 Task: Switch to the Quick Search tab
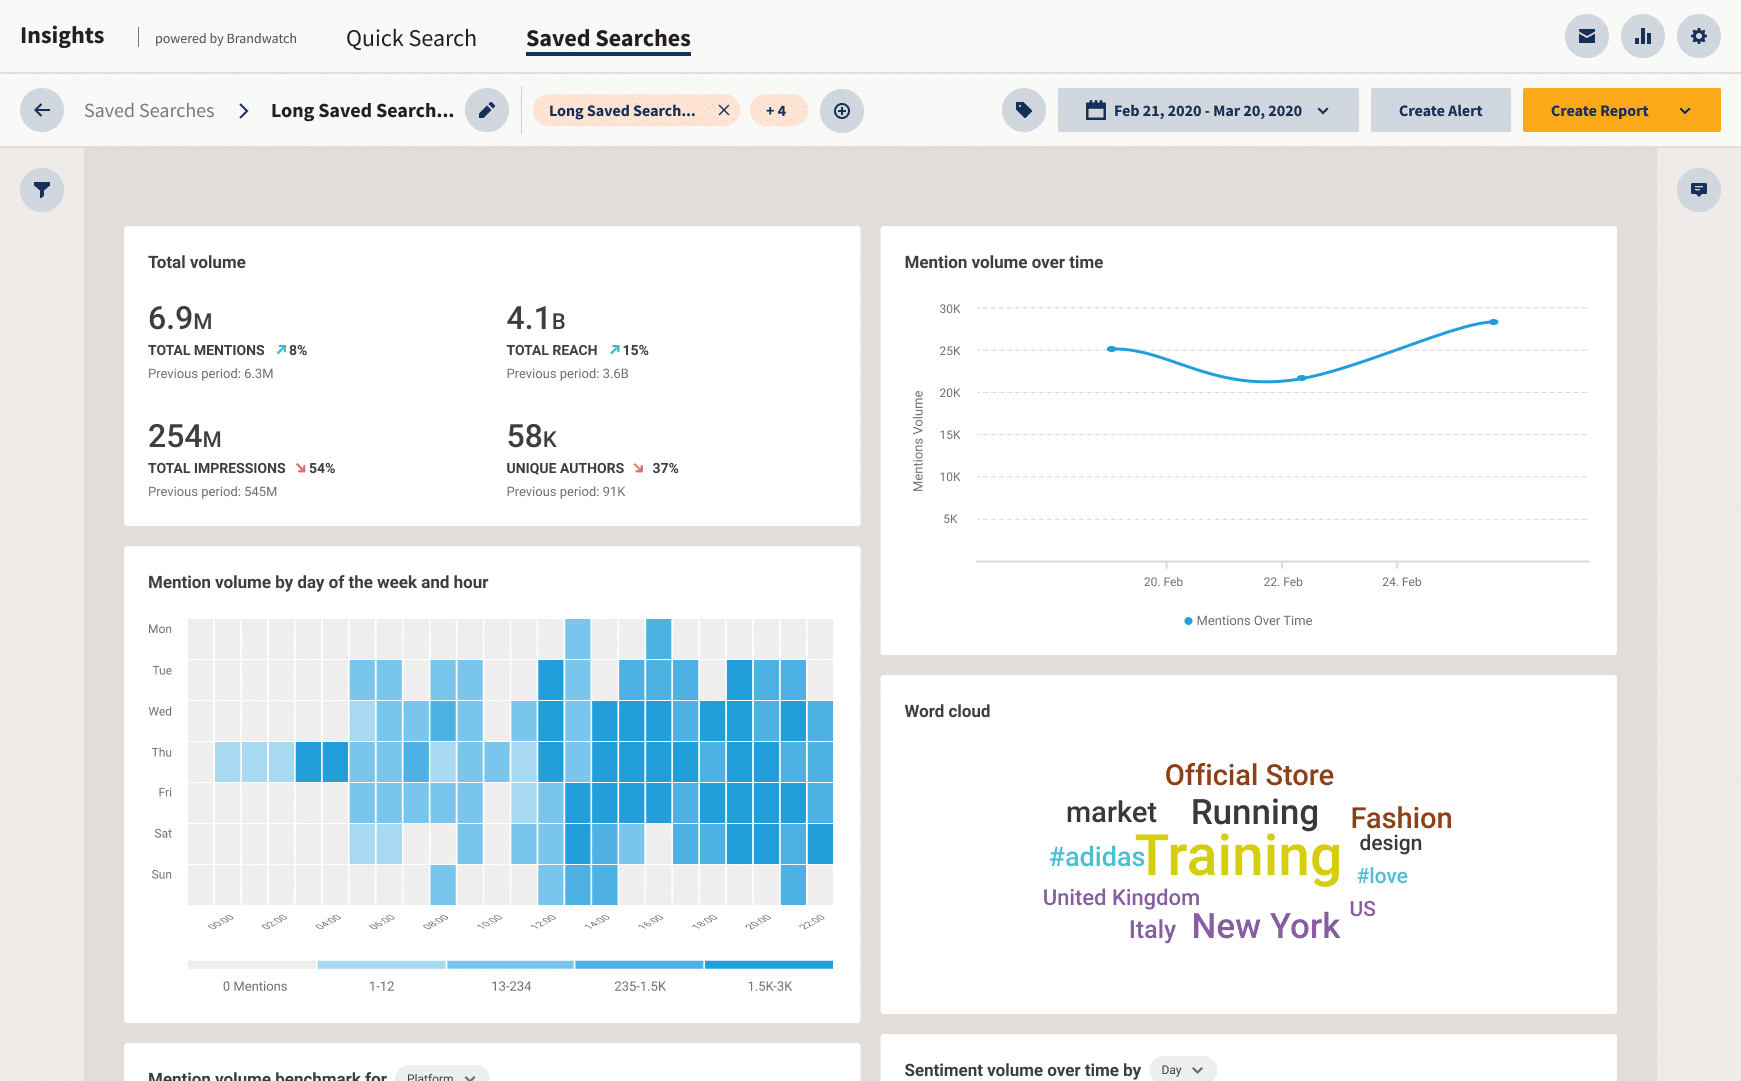point(411,38)
